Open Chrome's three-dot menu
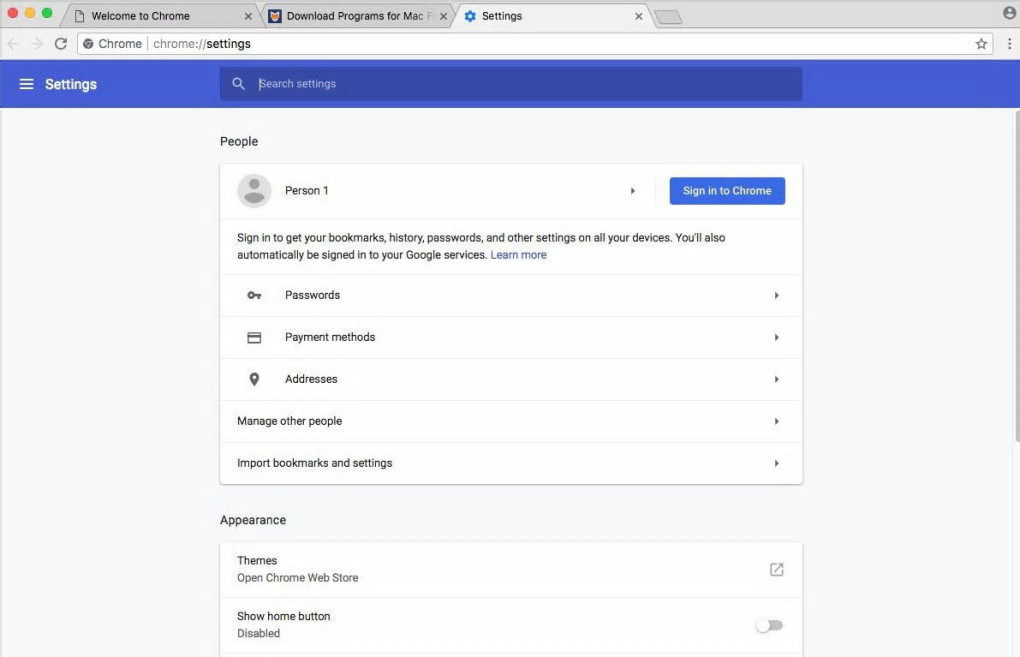This screenshot has height=657, width=1020. [x=1009, y=44]
